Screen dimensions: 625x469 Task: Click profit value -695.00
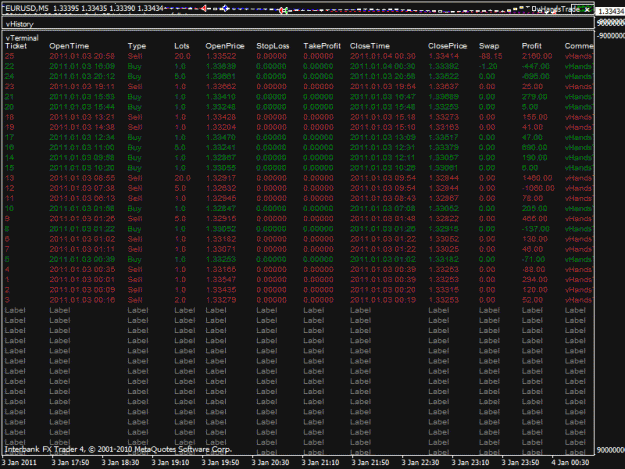point(536,77)
